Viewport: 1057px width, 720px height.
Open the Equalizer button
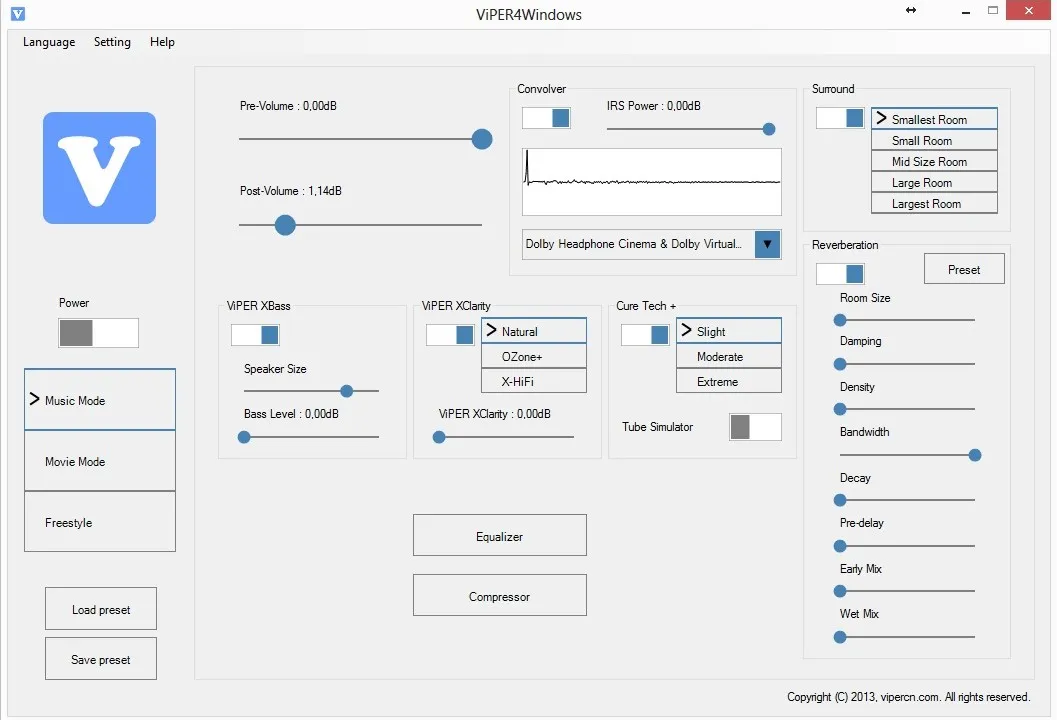coord(499,536)
